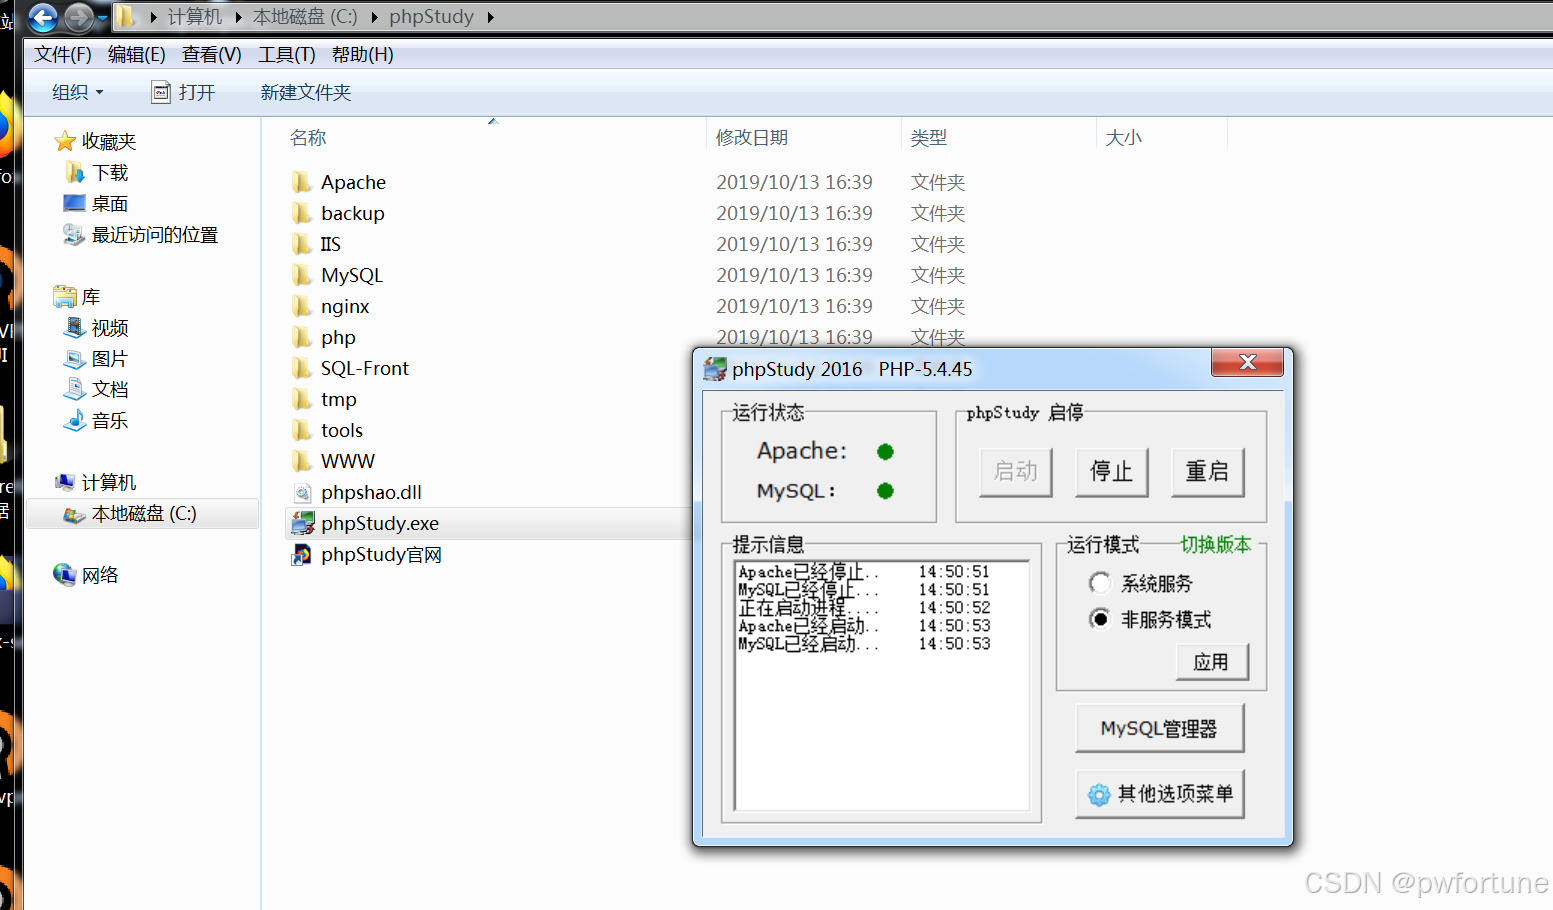Select the php folder icon

pyautogui.click(x=302, y=337)
